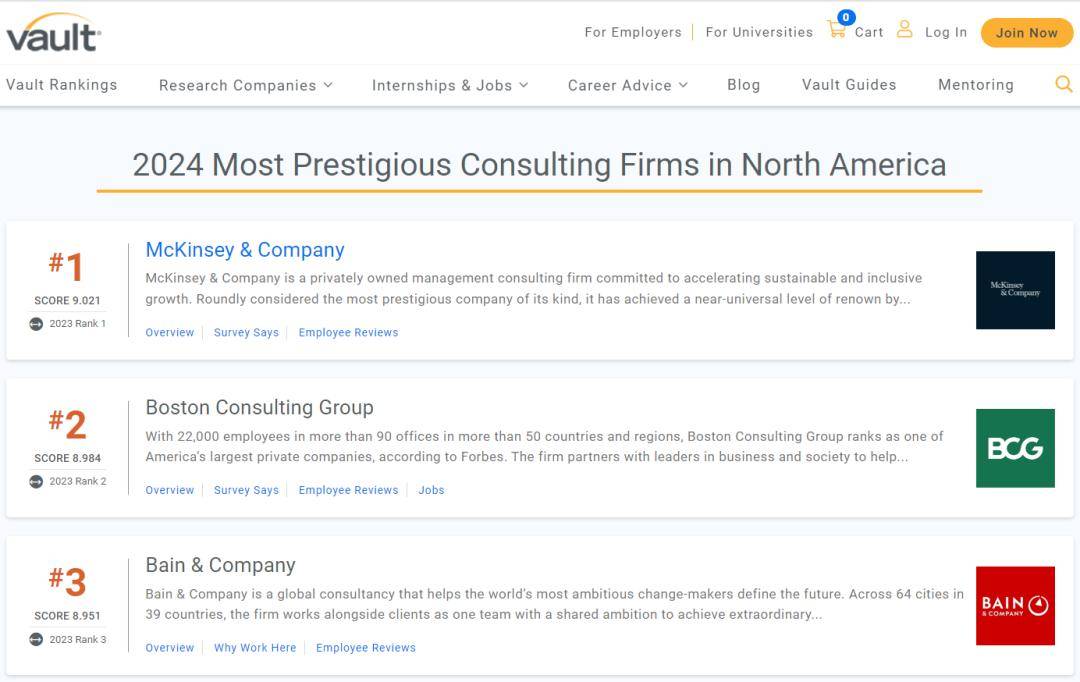Select the Mentoring nav item
This screenshot has height=682, width=1080.
[x=975, y=85]
